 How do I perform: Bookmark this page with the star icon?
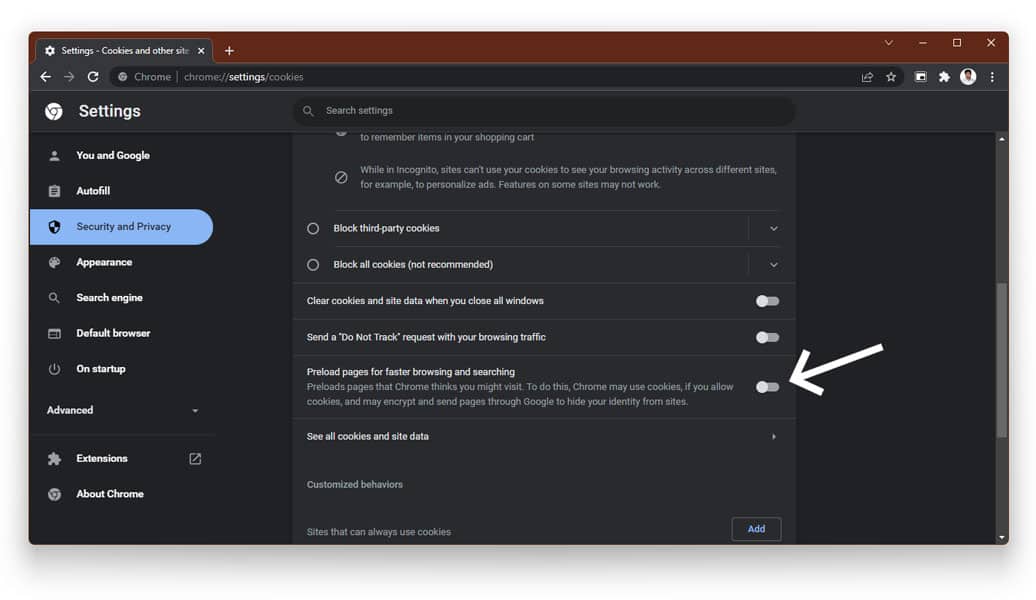point(891,77)
